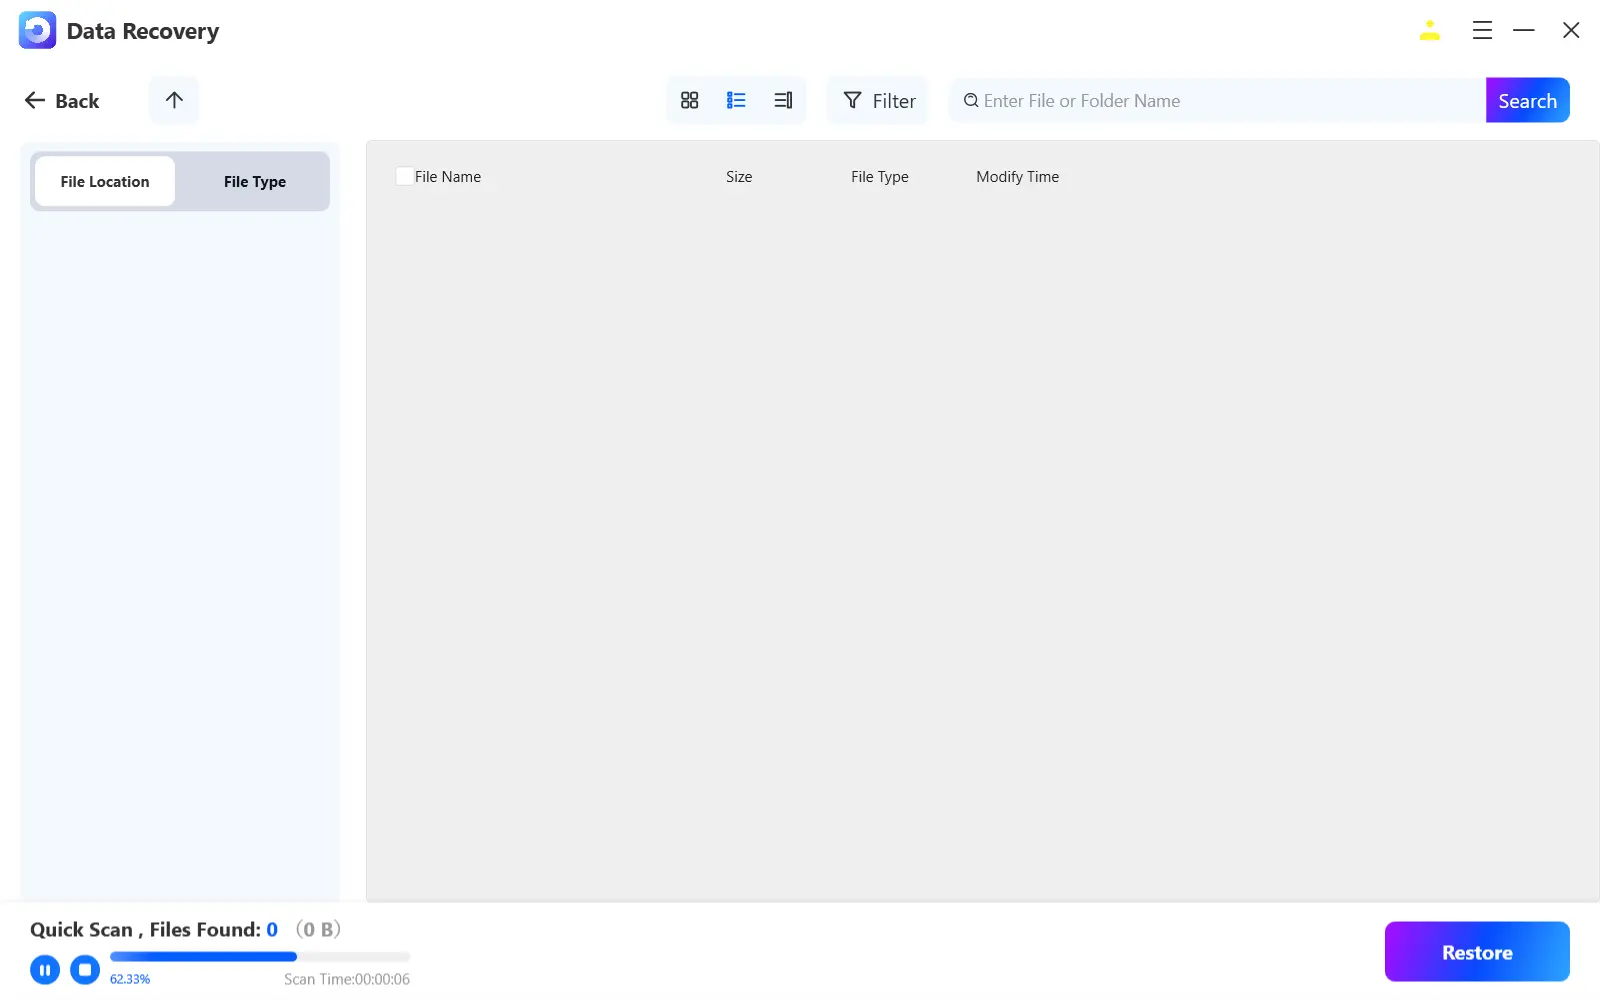The image size is (1600, 1000).
Task: Switch to detail preview view
Action: point(783,100)
